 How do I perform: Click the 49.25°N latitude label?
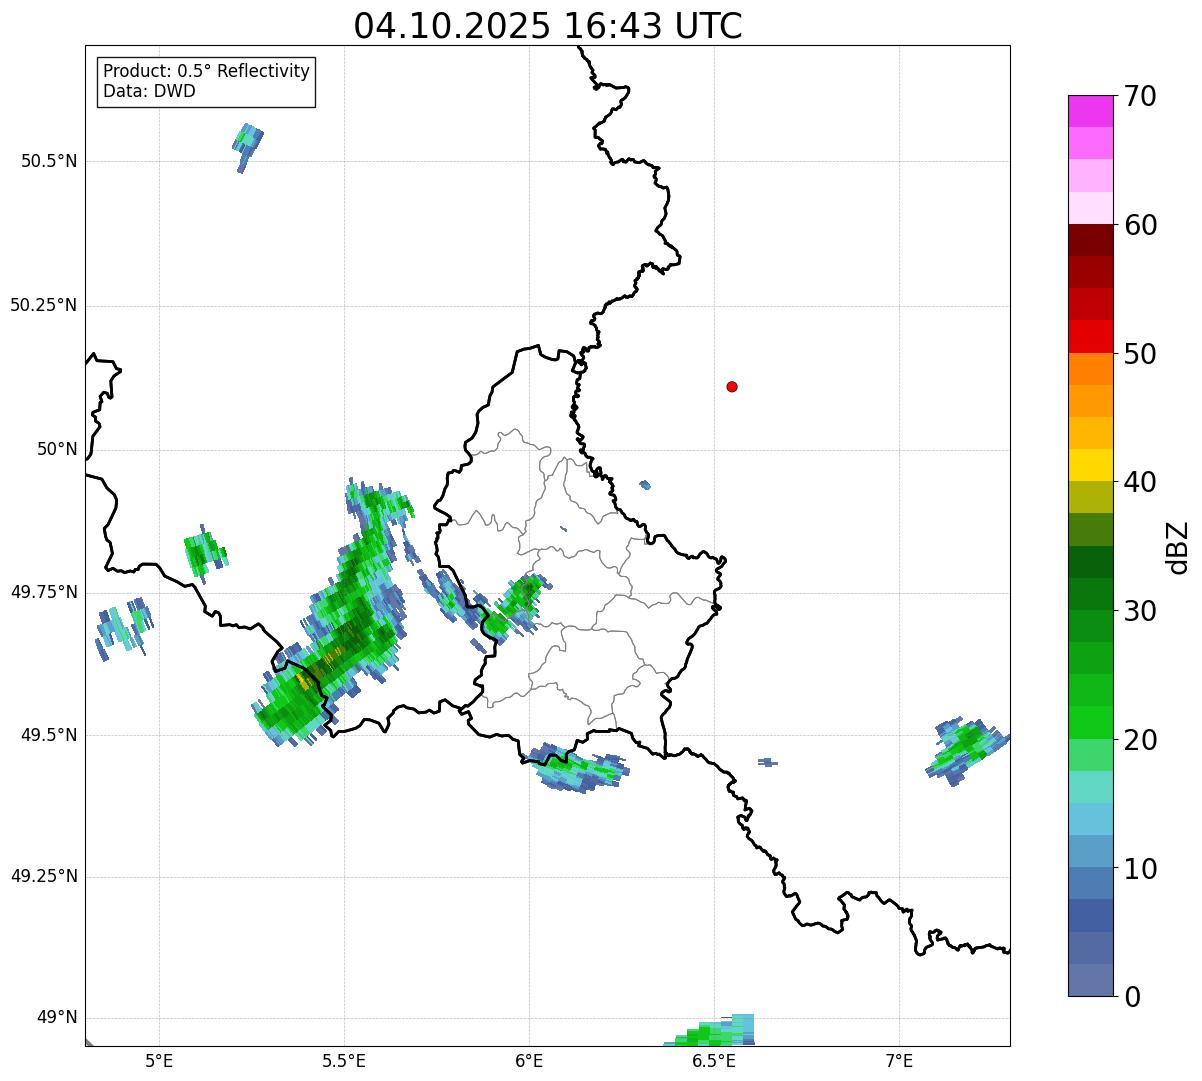(x=43, y=876)
